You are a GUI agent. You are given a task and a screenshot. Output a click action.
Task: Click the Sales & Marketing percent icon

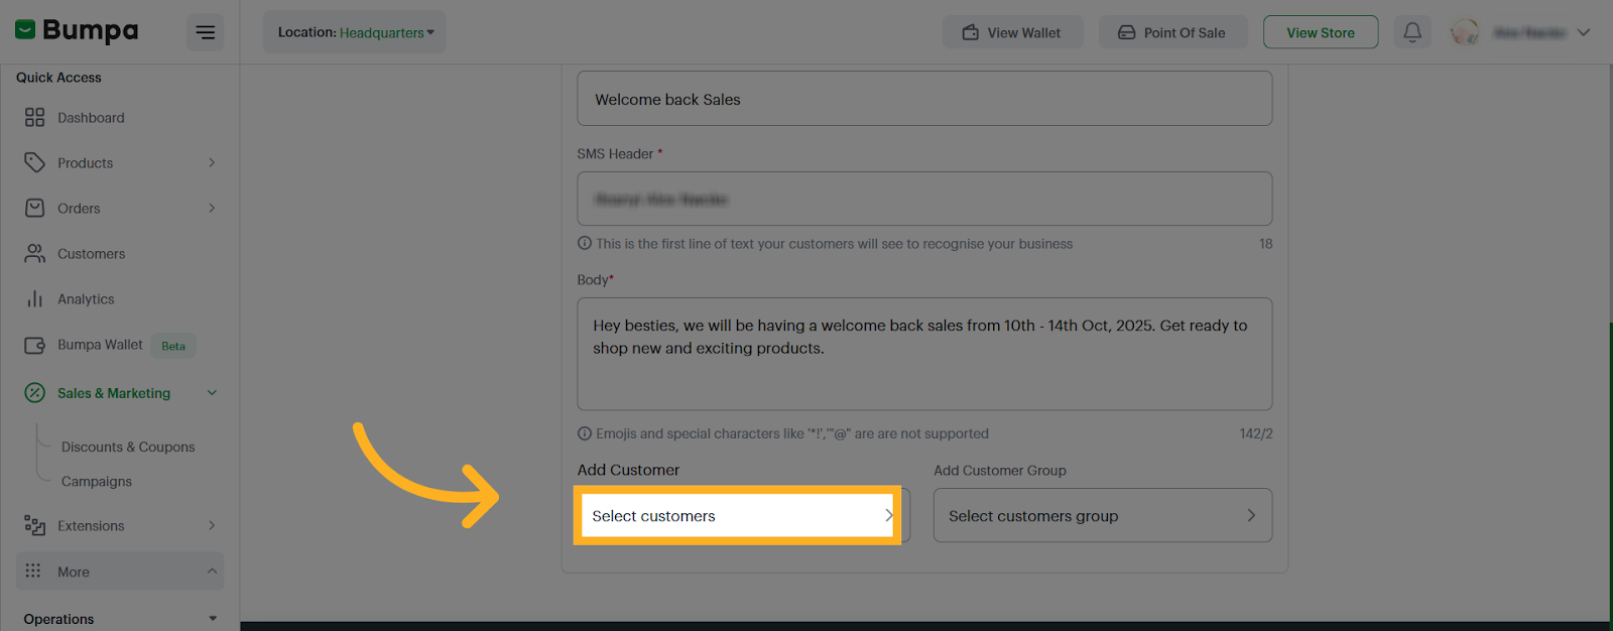coord(35,393)
